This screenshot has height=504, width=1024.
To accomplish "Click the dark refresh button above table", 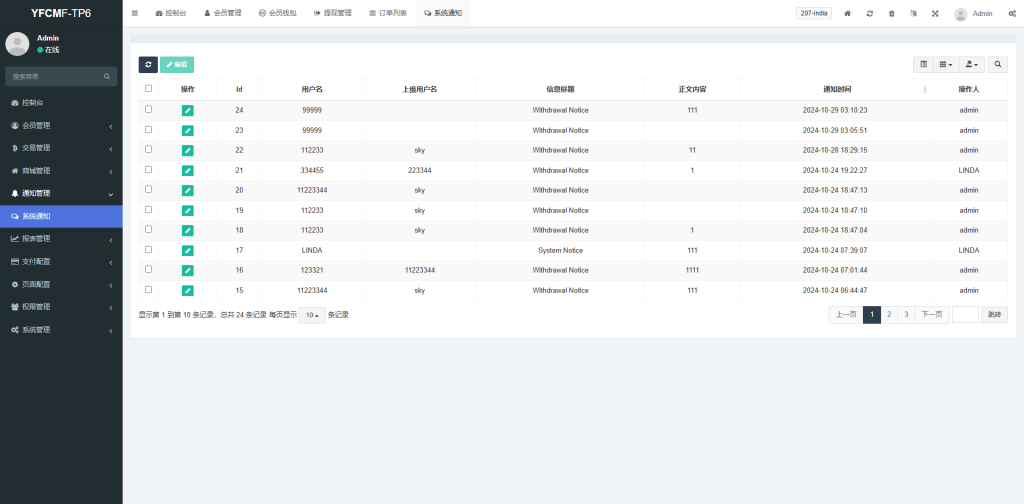I will tap(148, 64).
